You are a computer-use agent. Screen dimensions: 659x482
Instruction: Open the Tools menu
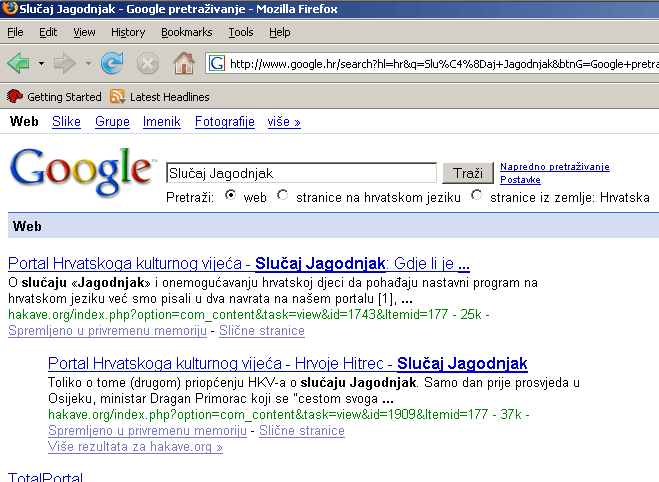pyautogui.click(x=241, y=32)
